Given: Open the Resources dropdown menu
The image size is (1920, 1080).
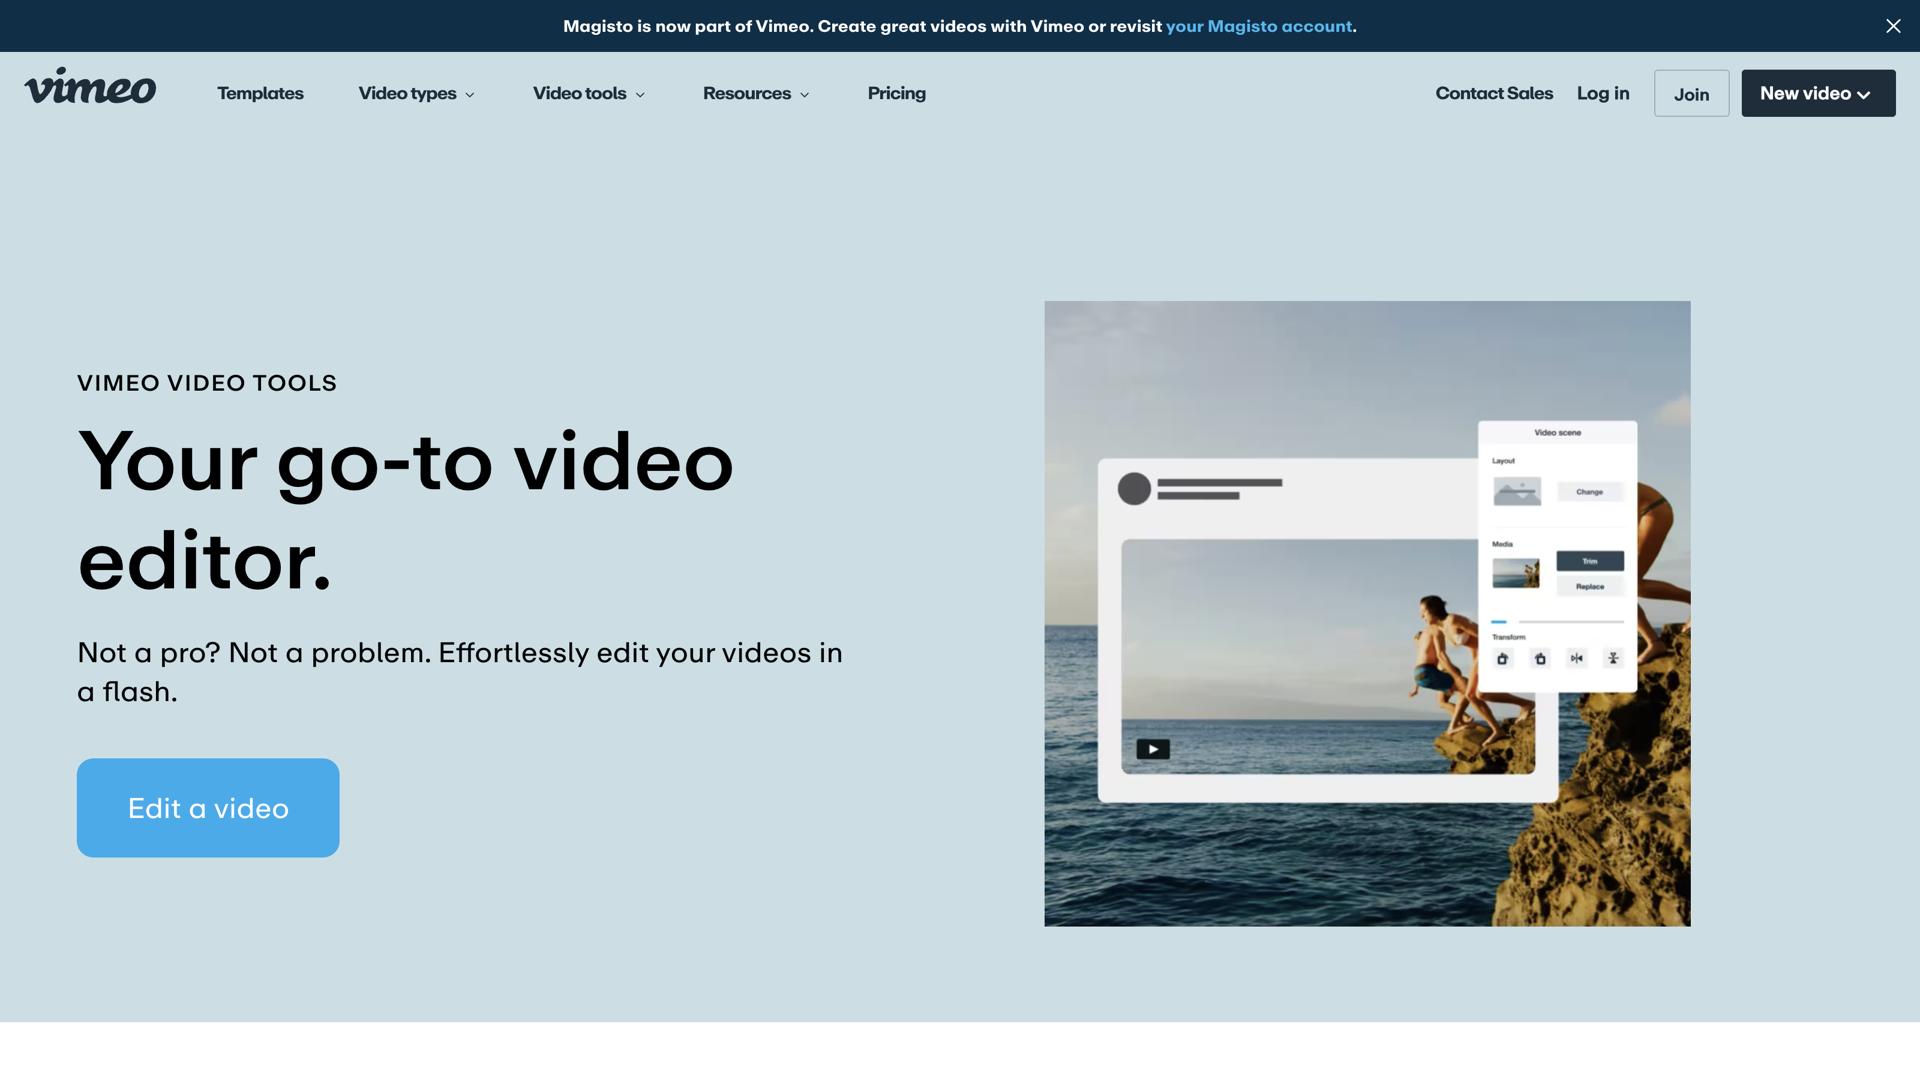Looking at the screenshot, I should tap(756, 94).
